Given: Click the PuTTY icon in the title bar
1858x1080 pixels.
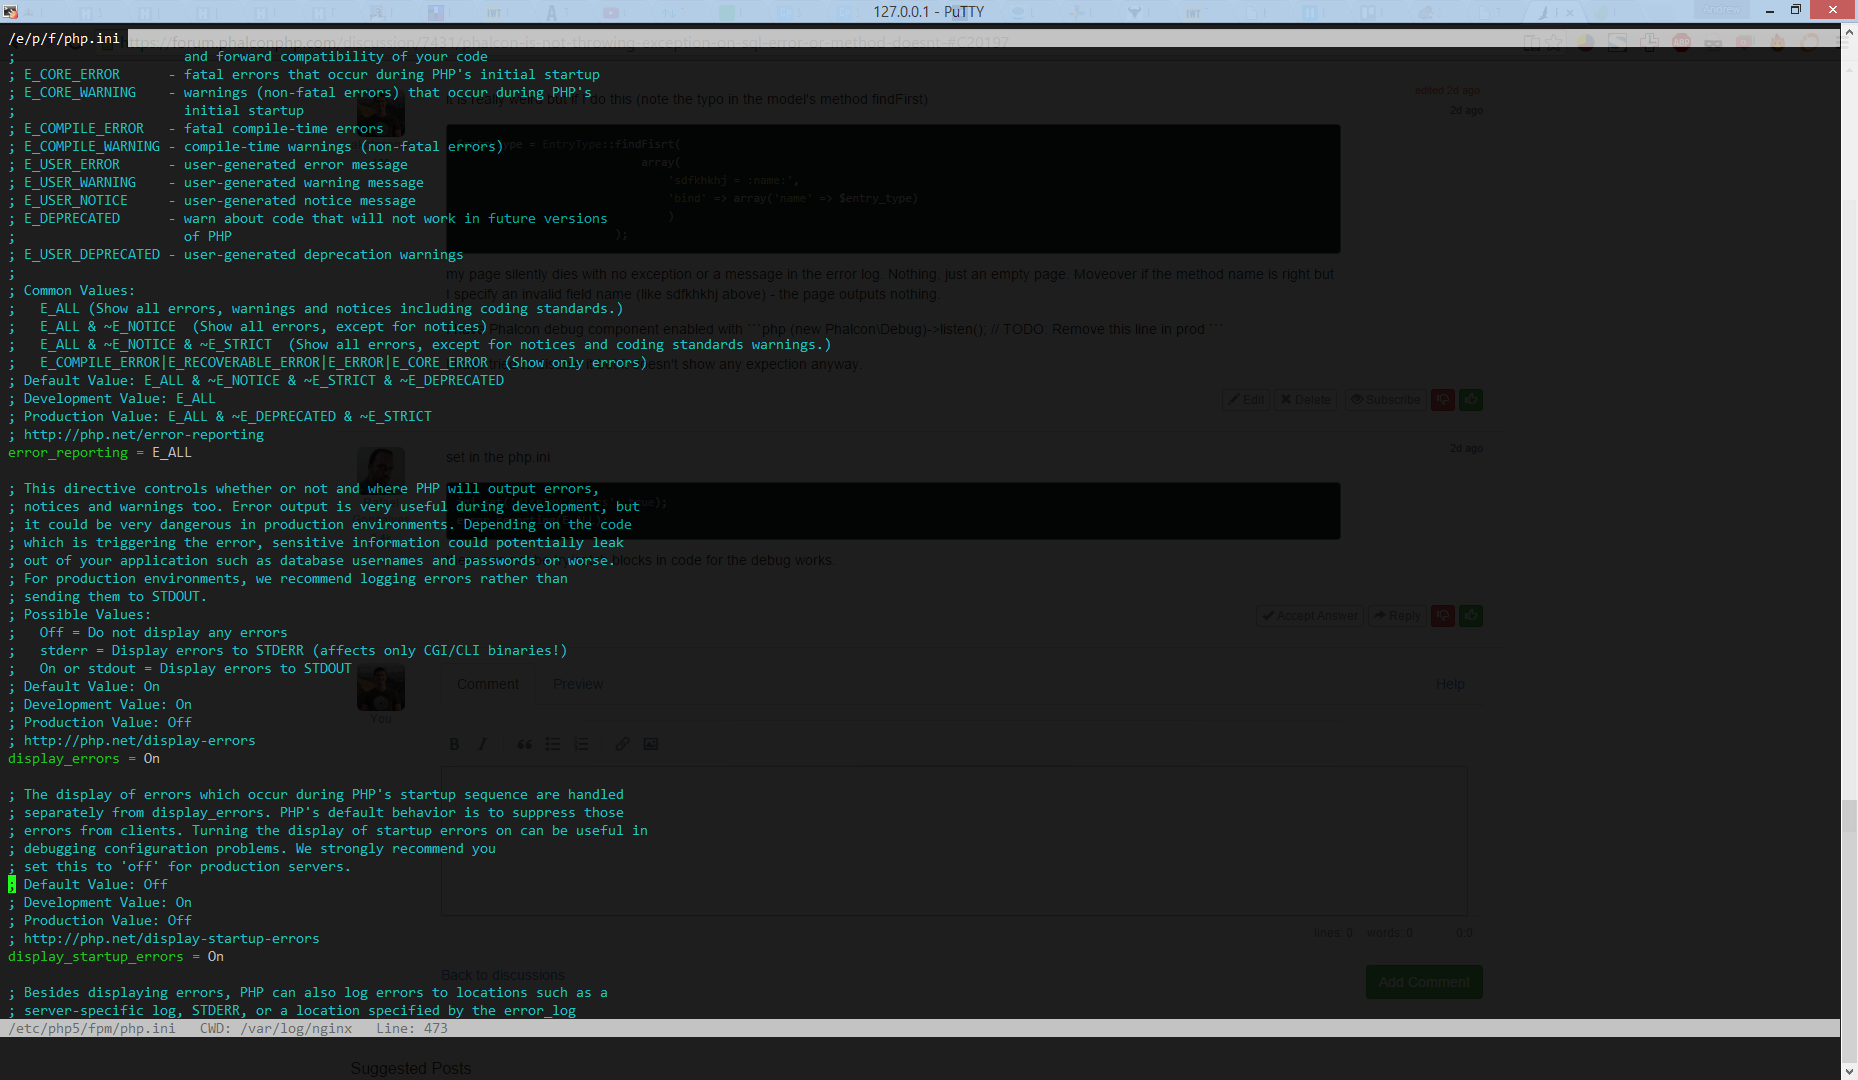Looking at the screenshot, I should (10, 11).
